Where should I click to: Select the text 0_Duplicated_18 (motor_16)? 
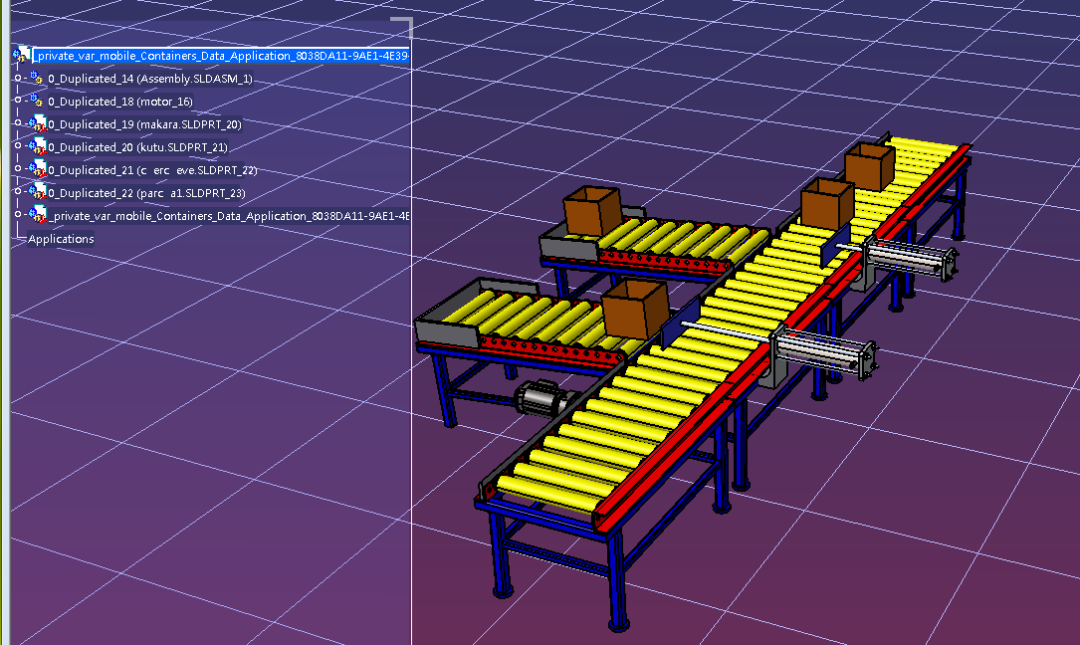pyautogui.click(x=121, y=101)
